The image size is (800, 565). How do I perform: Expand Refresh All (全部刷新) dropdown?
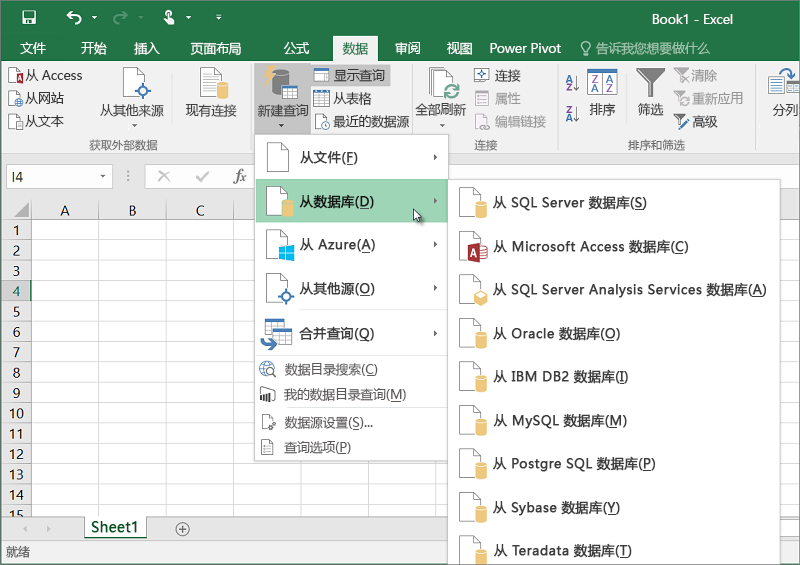[442, 126]
